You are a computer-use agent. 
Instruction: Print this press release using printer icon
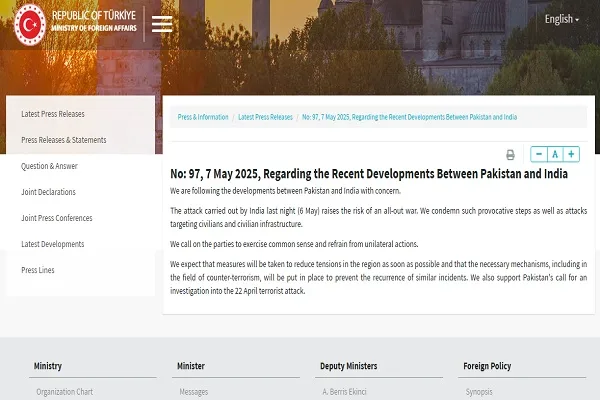pos(510,155)
